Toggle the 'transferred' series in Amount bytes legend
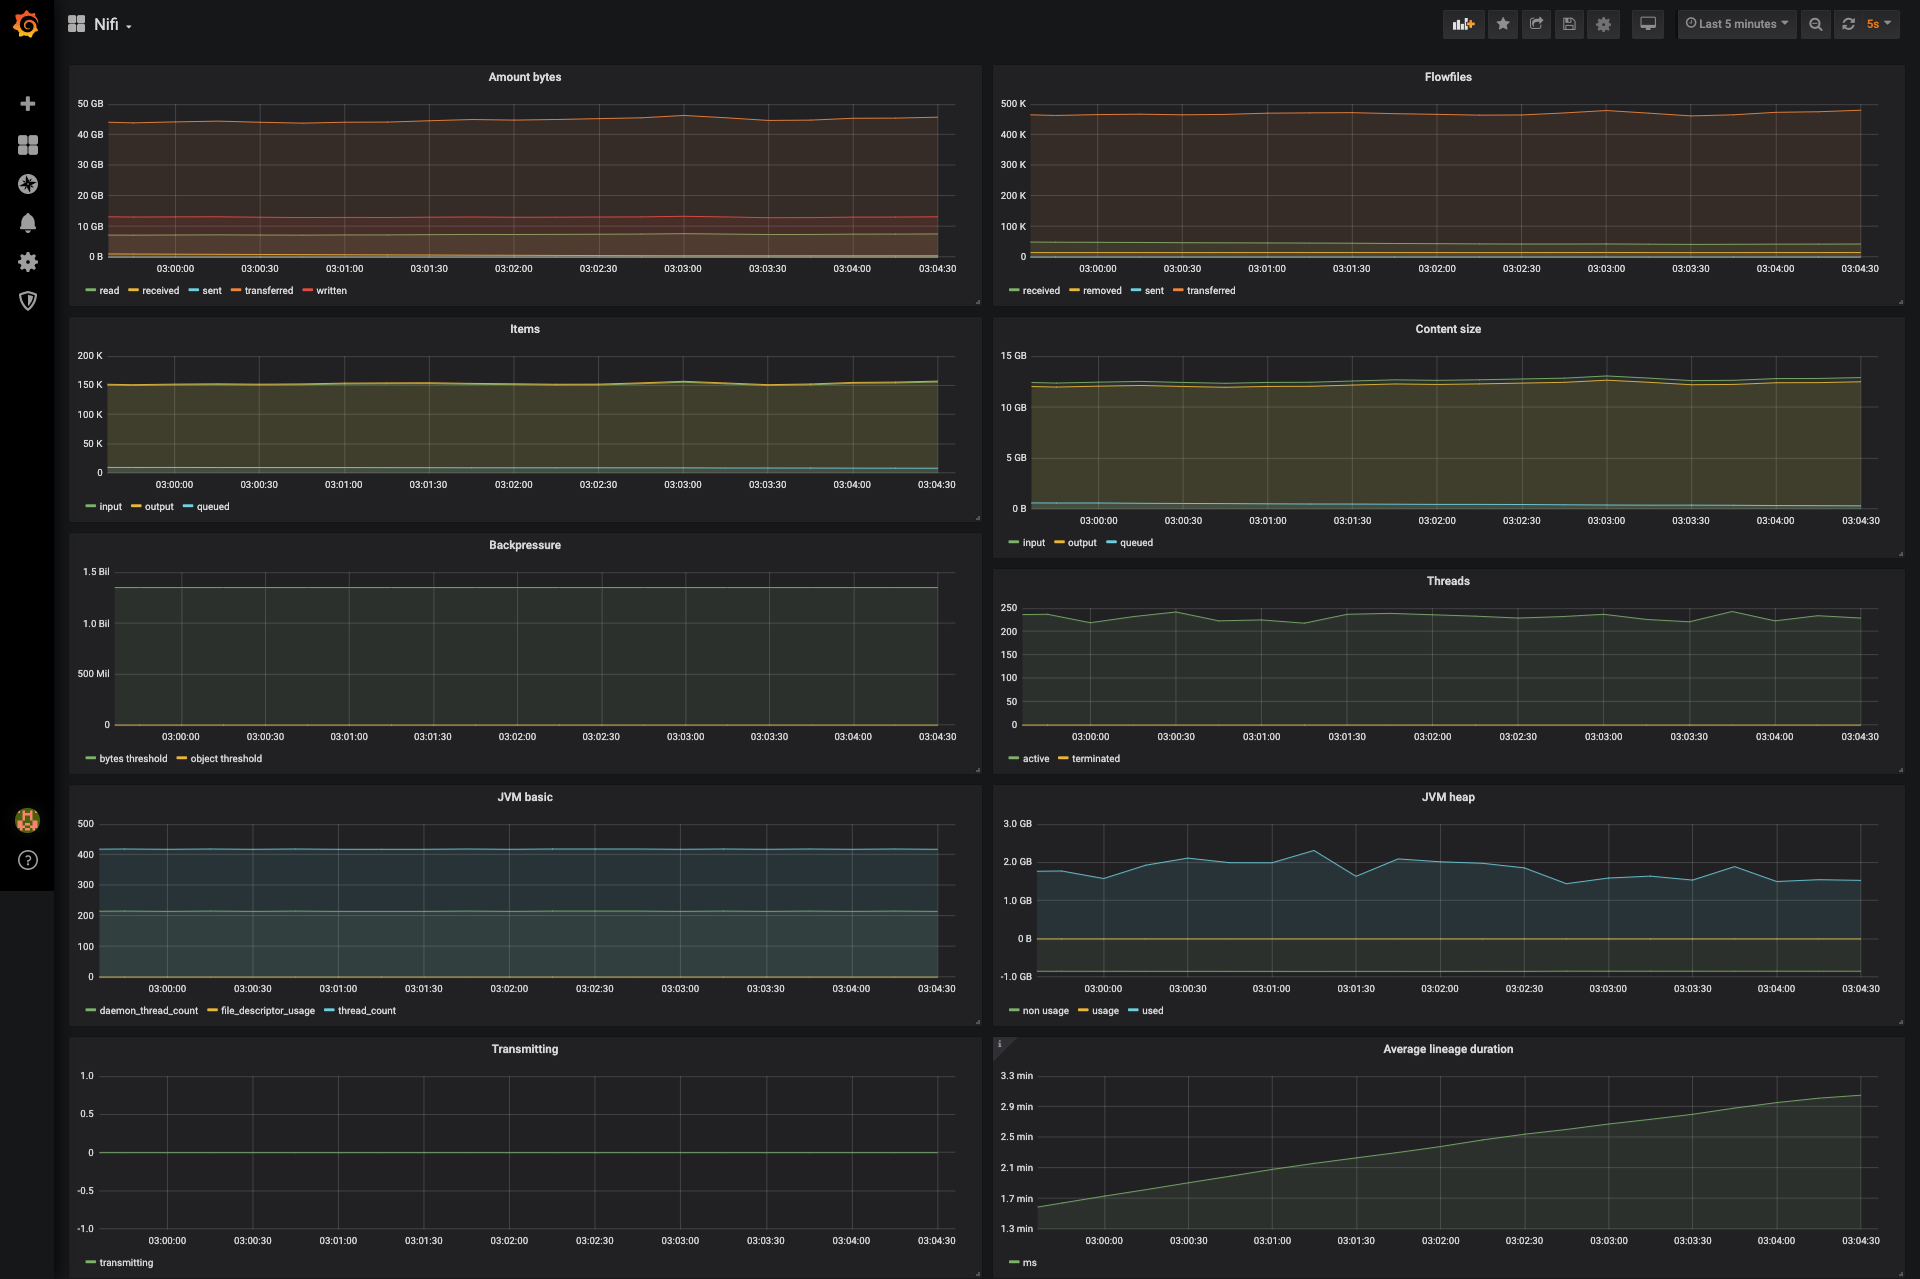 [268, 291]
